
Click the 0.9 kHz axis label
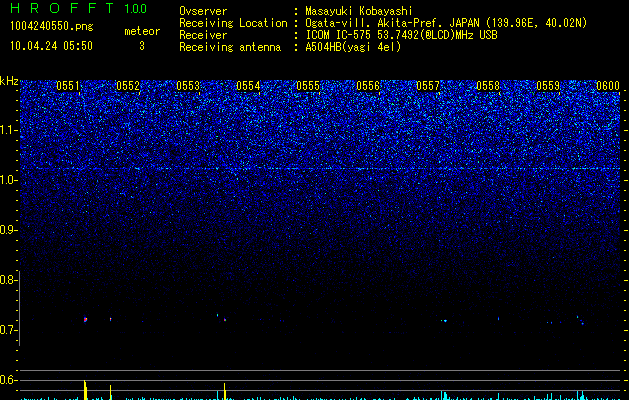(x=8, y=230)
